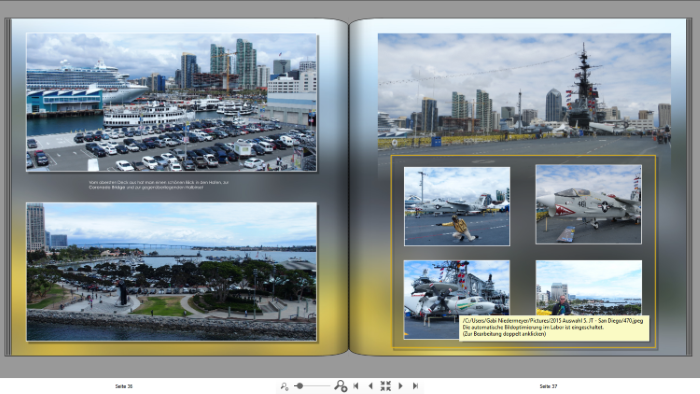The image size is (700, 394).
Task: Click the Seite 36 page label
Action: [124, 386]
